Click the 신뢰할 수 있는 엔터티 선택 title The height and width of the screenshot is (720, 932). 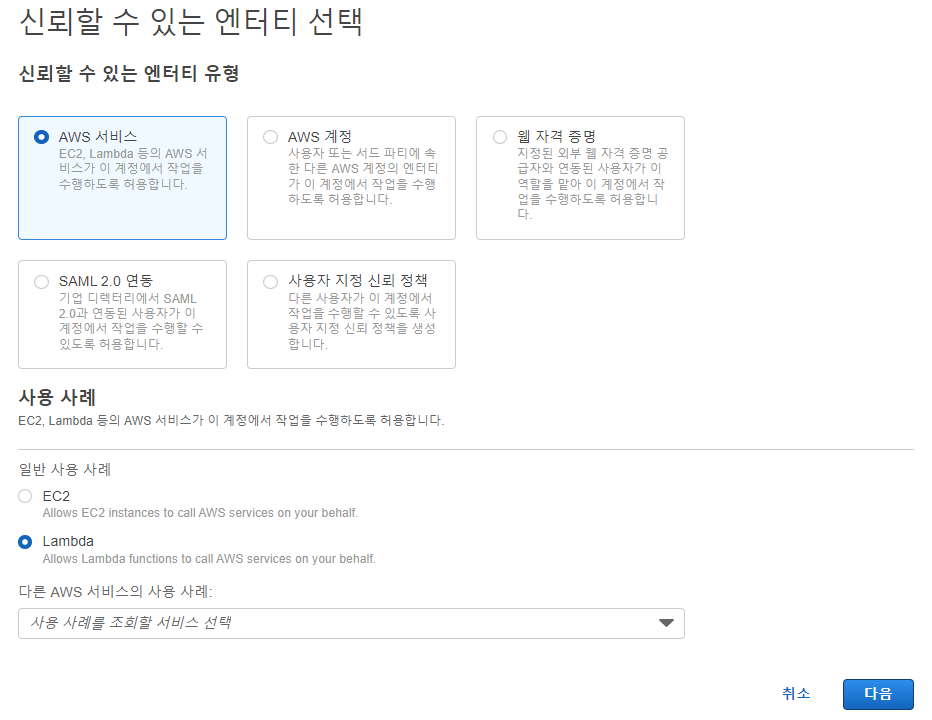click(x=191, y=22)
